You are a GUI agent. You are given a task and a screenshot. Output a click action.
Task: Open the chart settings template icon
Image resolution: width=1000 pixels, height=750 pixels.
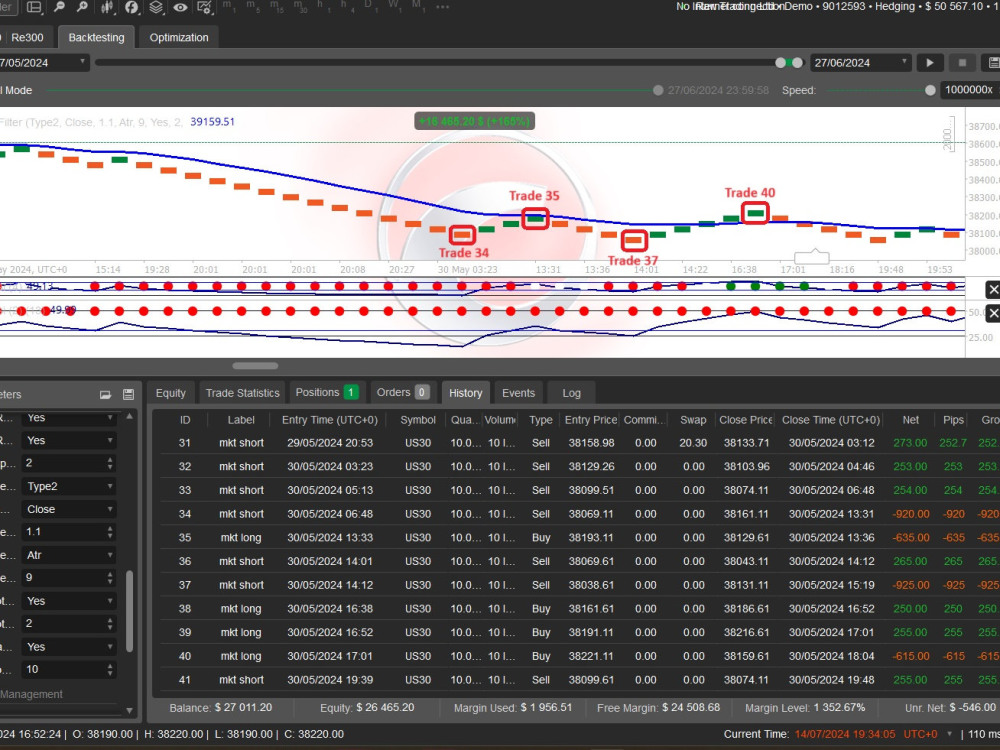pyautogui.click(x=205, y=7)
